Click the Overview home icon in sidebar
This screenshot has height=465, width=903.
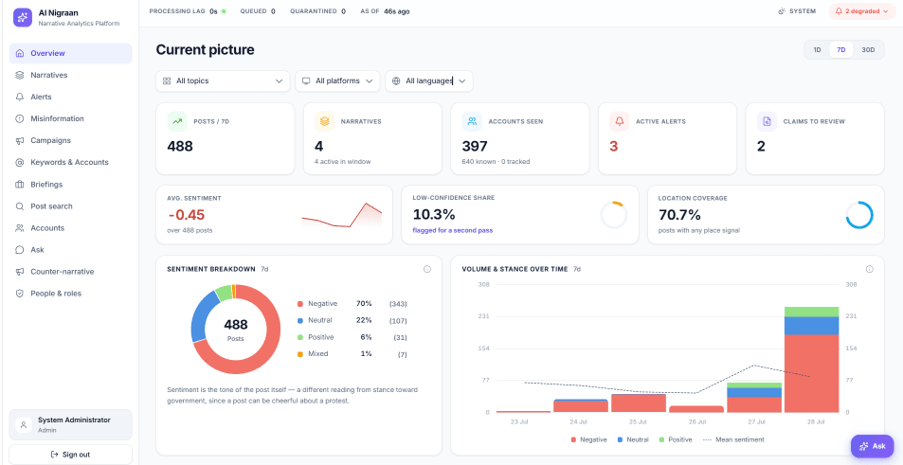tap(20, 54)
